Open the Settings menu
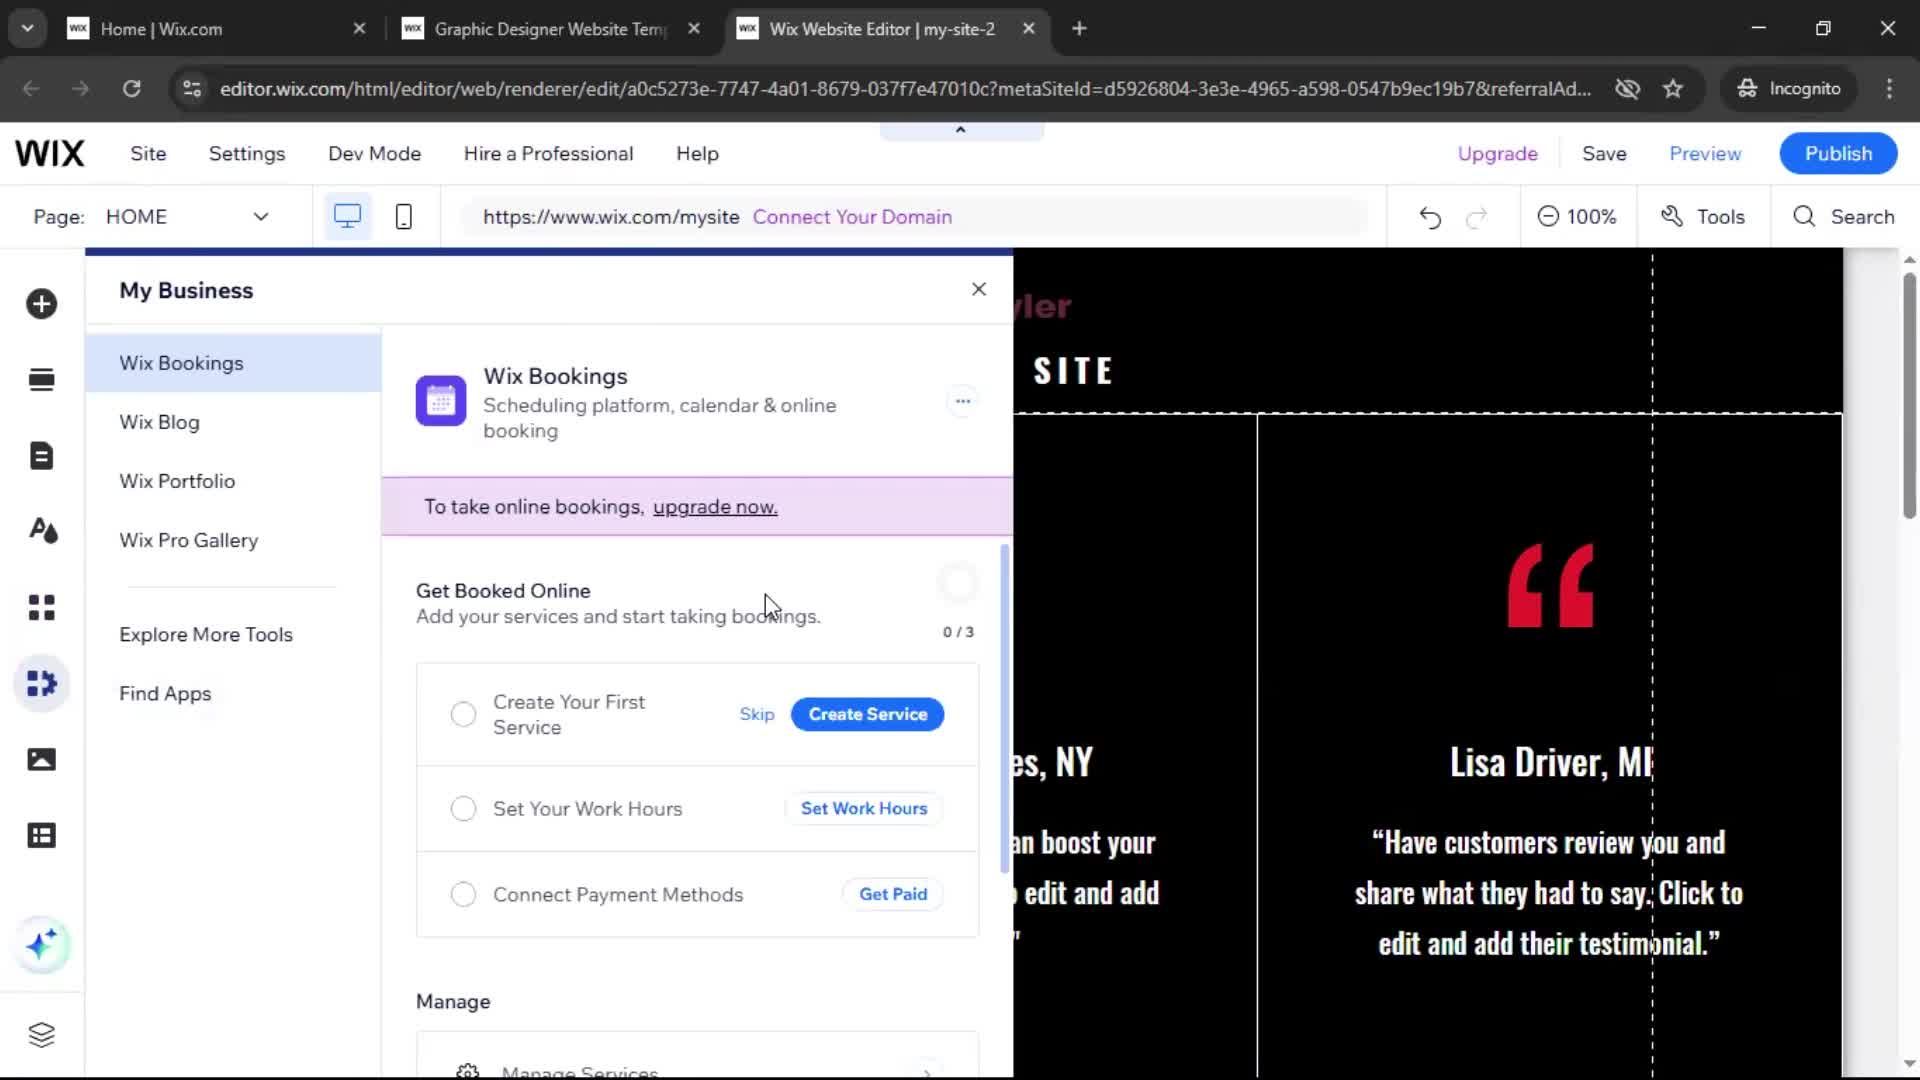 [247, 153]
